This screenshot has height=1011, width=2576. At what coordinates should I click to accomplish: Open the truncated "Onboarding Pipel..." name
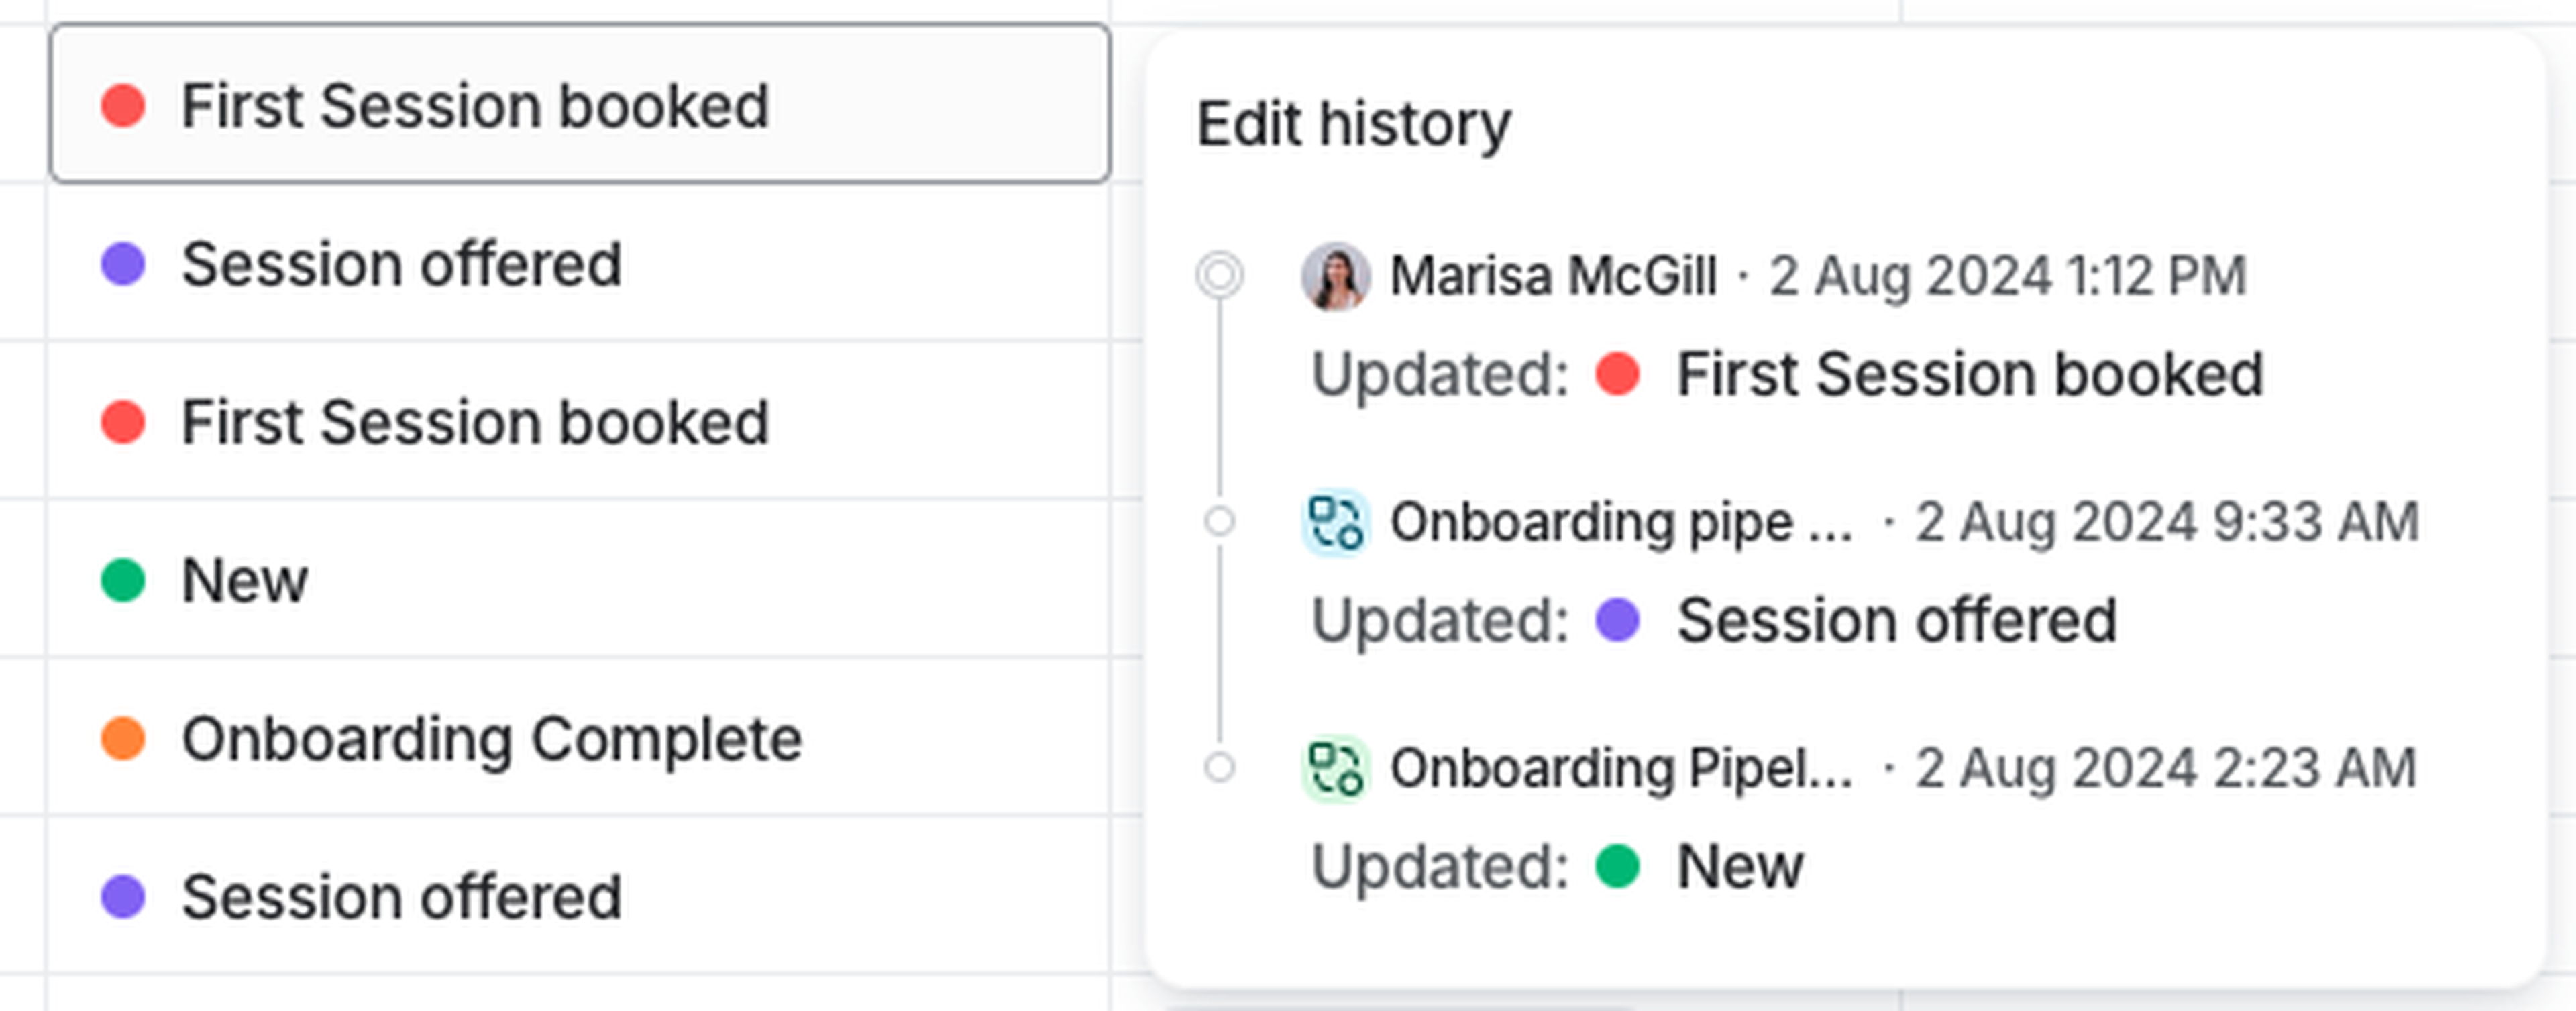[x=1621, y=768]
